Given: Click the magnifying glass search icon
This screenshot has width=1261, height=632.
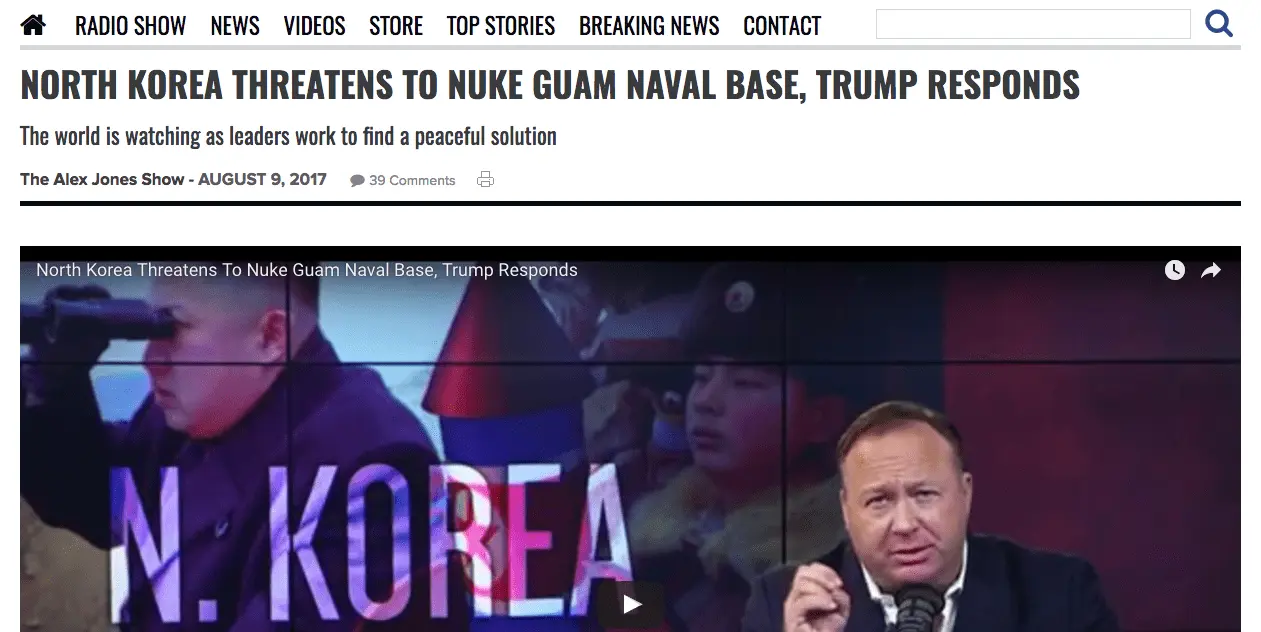Looking at the screenshot, I should coord(1219,23).
